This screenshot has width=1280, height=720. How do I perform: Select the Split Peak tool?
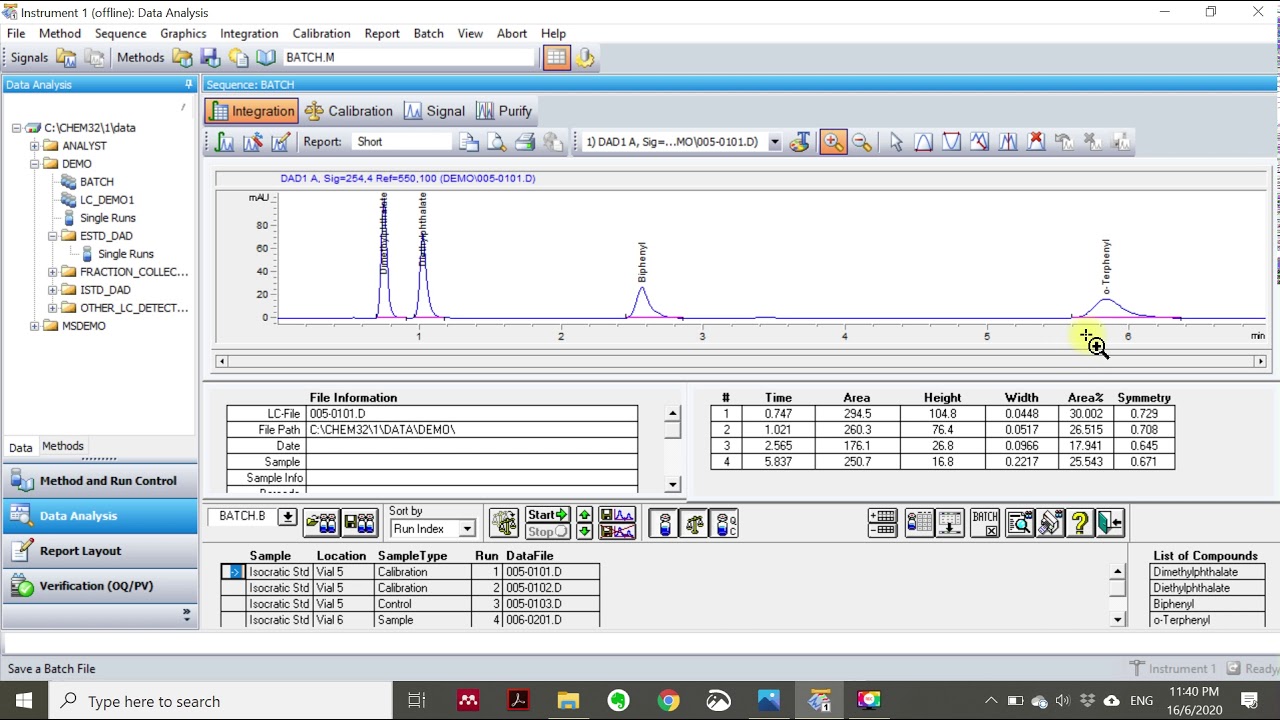[1008, 142]
